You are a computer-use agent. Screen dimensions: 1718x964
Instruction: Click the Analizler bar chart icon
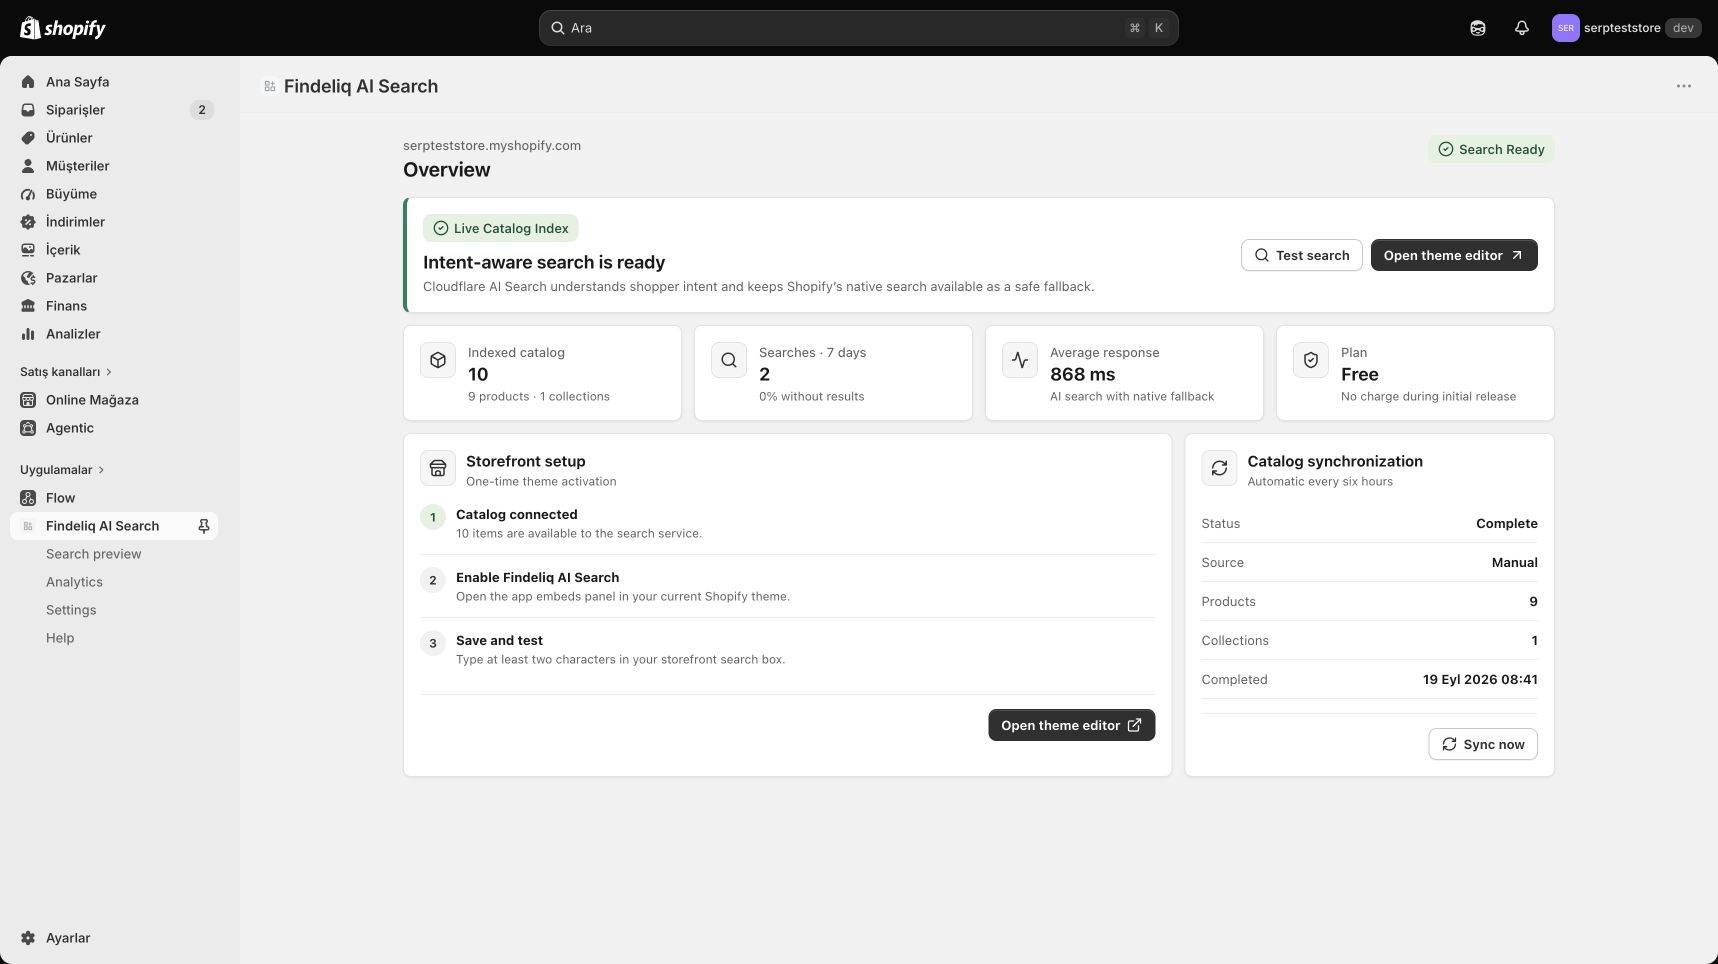pyautogui.click(x=28, y=334)
